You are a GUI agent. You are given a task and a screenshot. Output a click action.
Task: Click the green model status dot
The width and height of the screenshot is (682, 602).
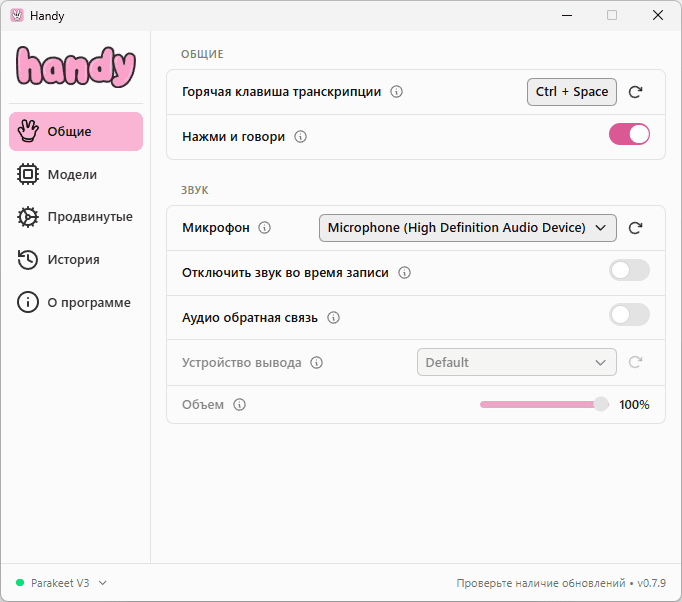[x=20, y=583]
